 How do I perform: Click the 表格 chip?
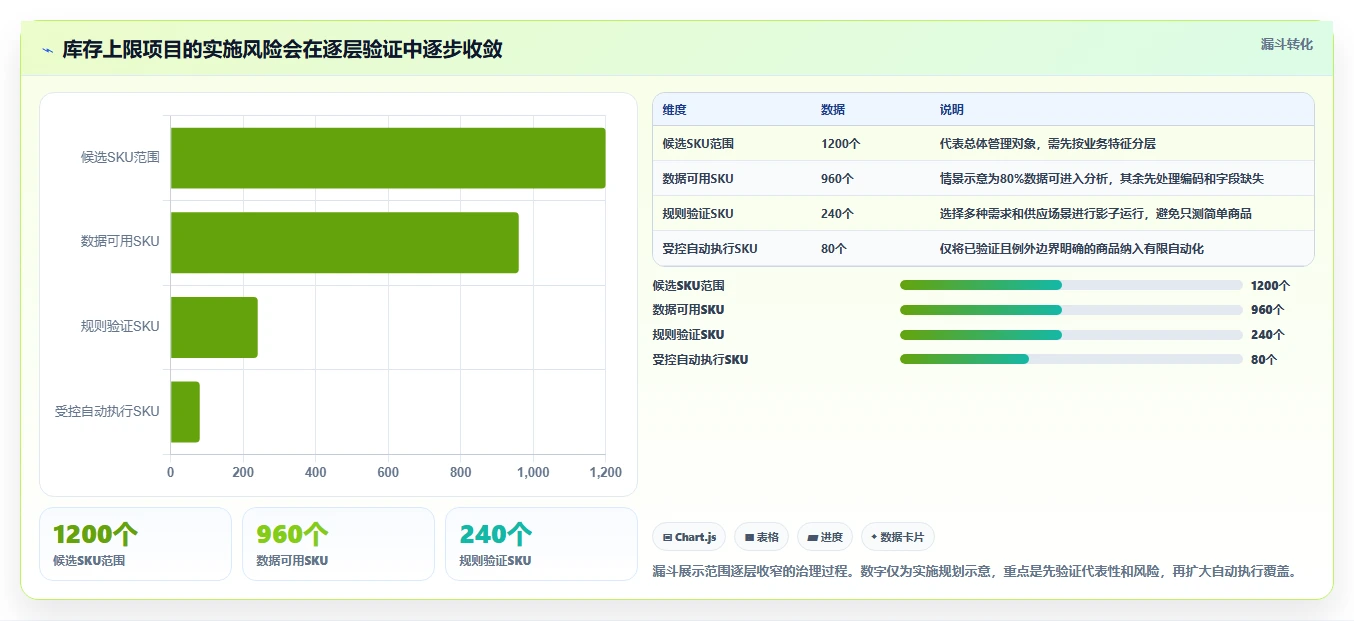[761, 537]
